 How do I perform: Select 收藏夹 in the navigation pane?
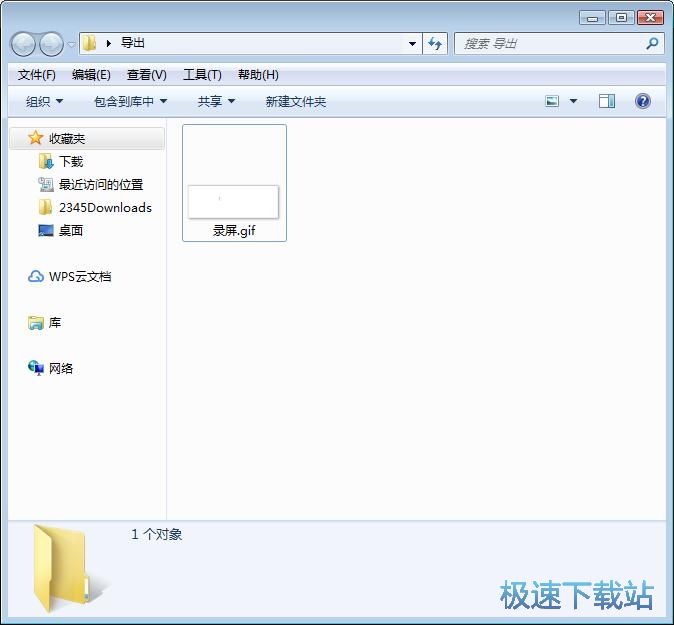click(x=87, y=138)
